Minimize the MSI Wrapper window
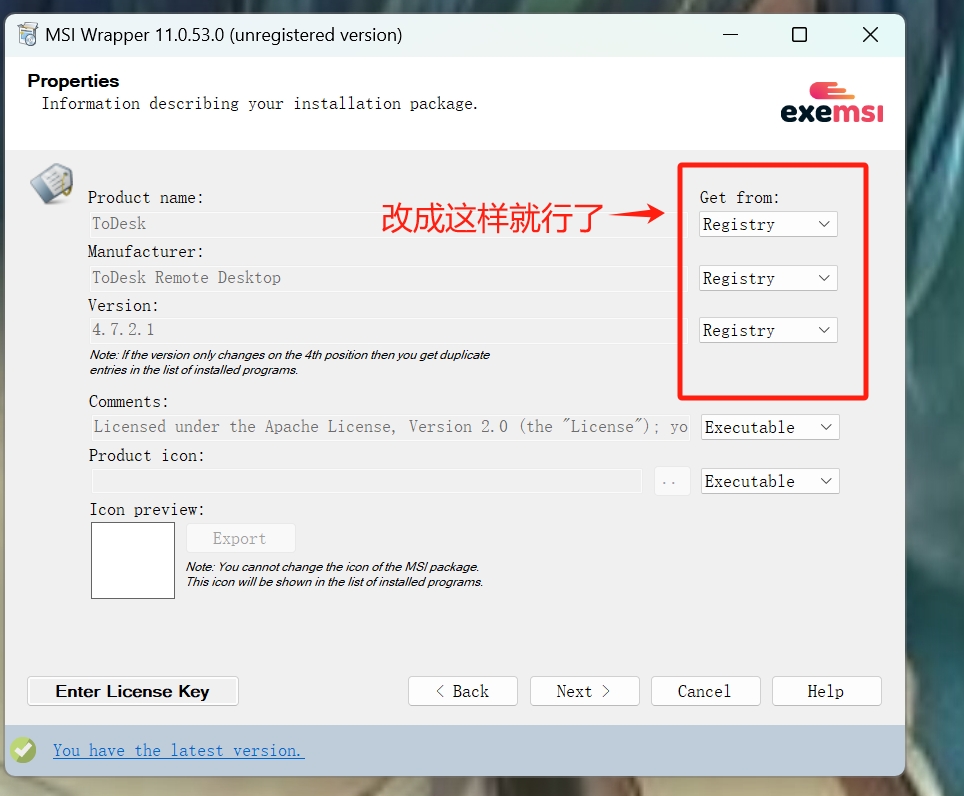 click(730, 35)
